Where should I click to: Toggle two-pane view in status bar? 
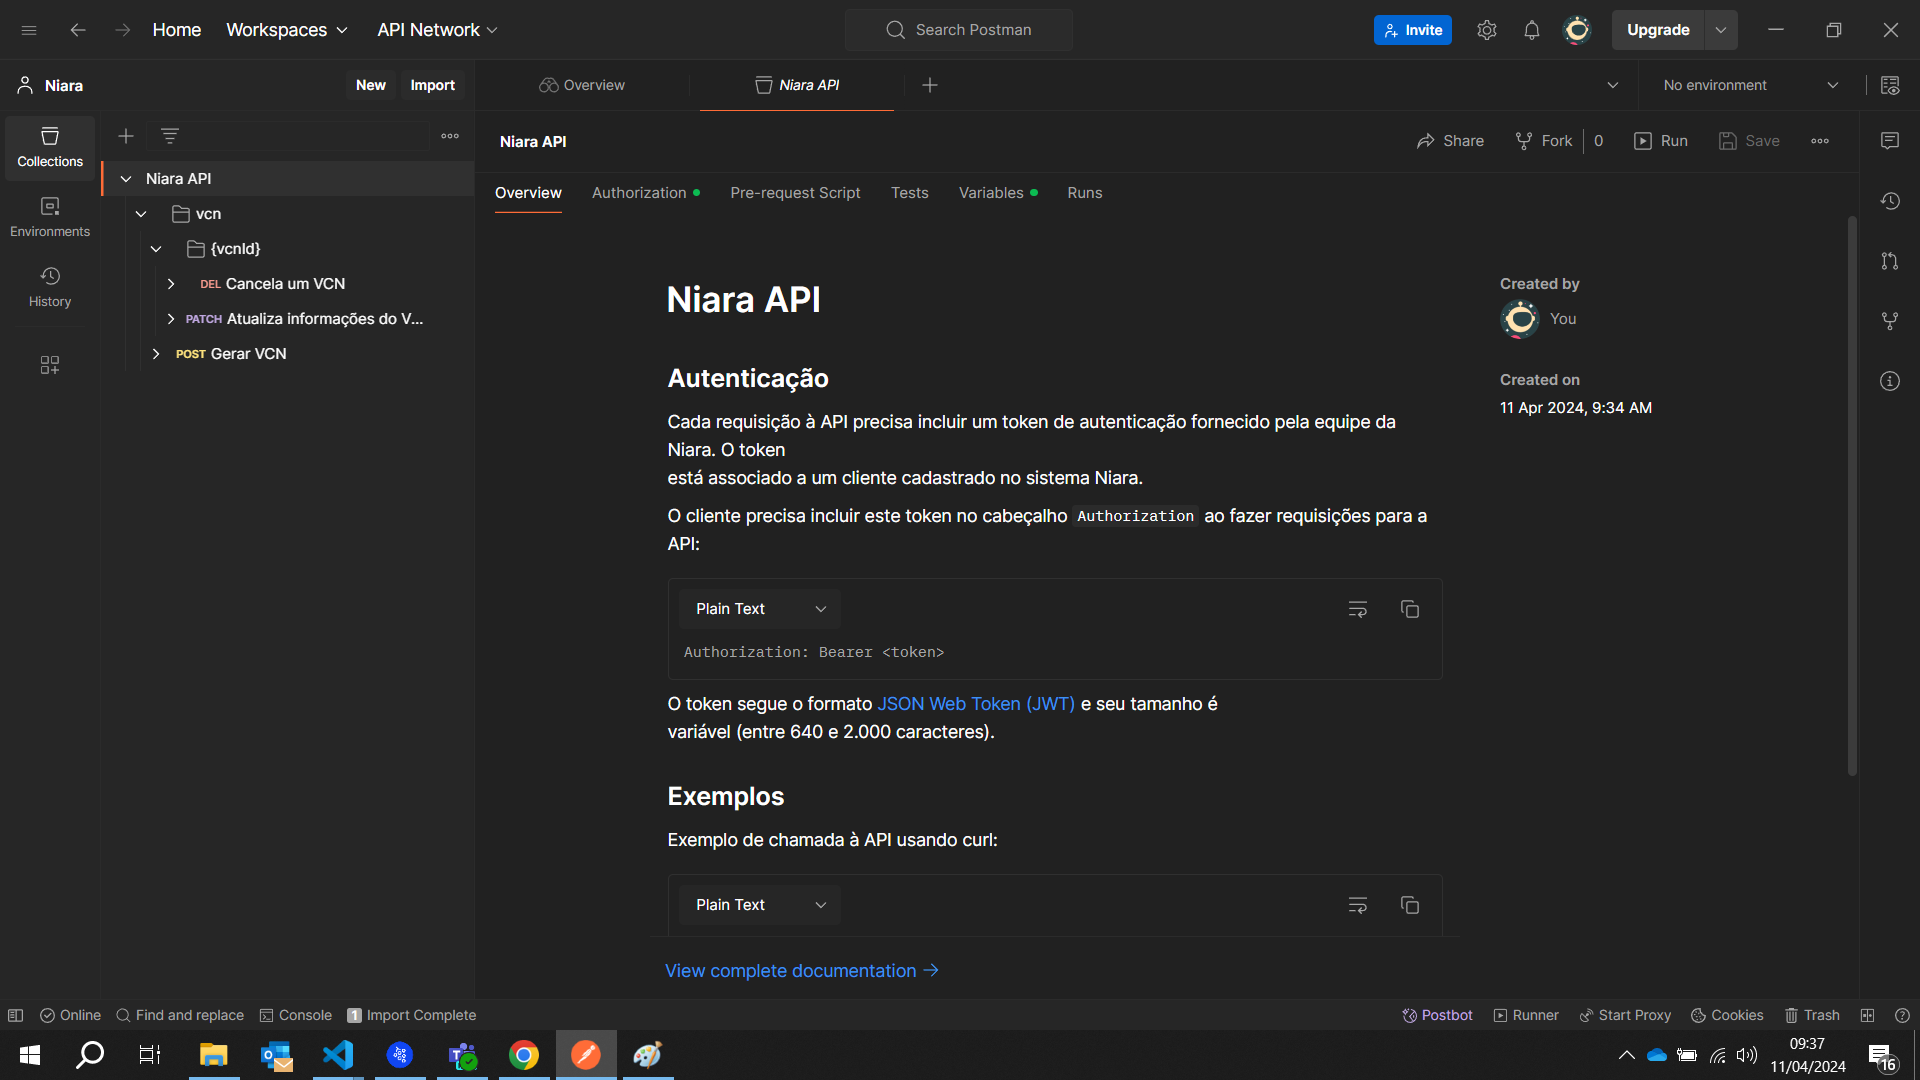coord(1867,1015)
